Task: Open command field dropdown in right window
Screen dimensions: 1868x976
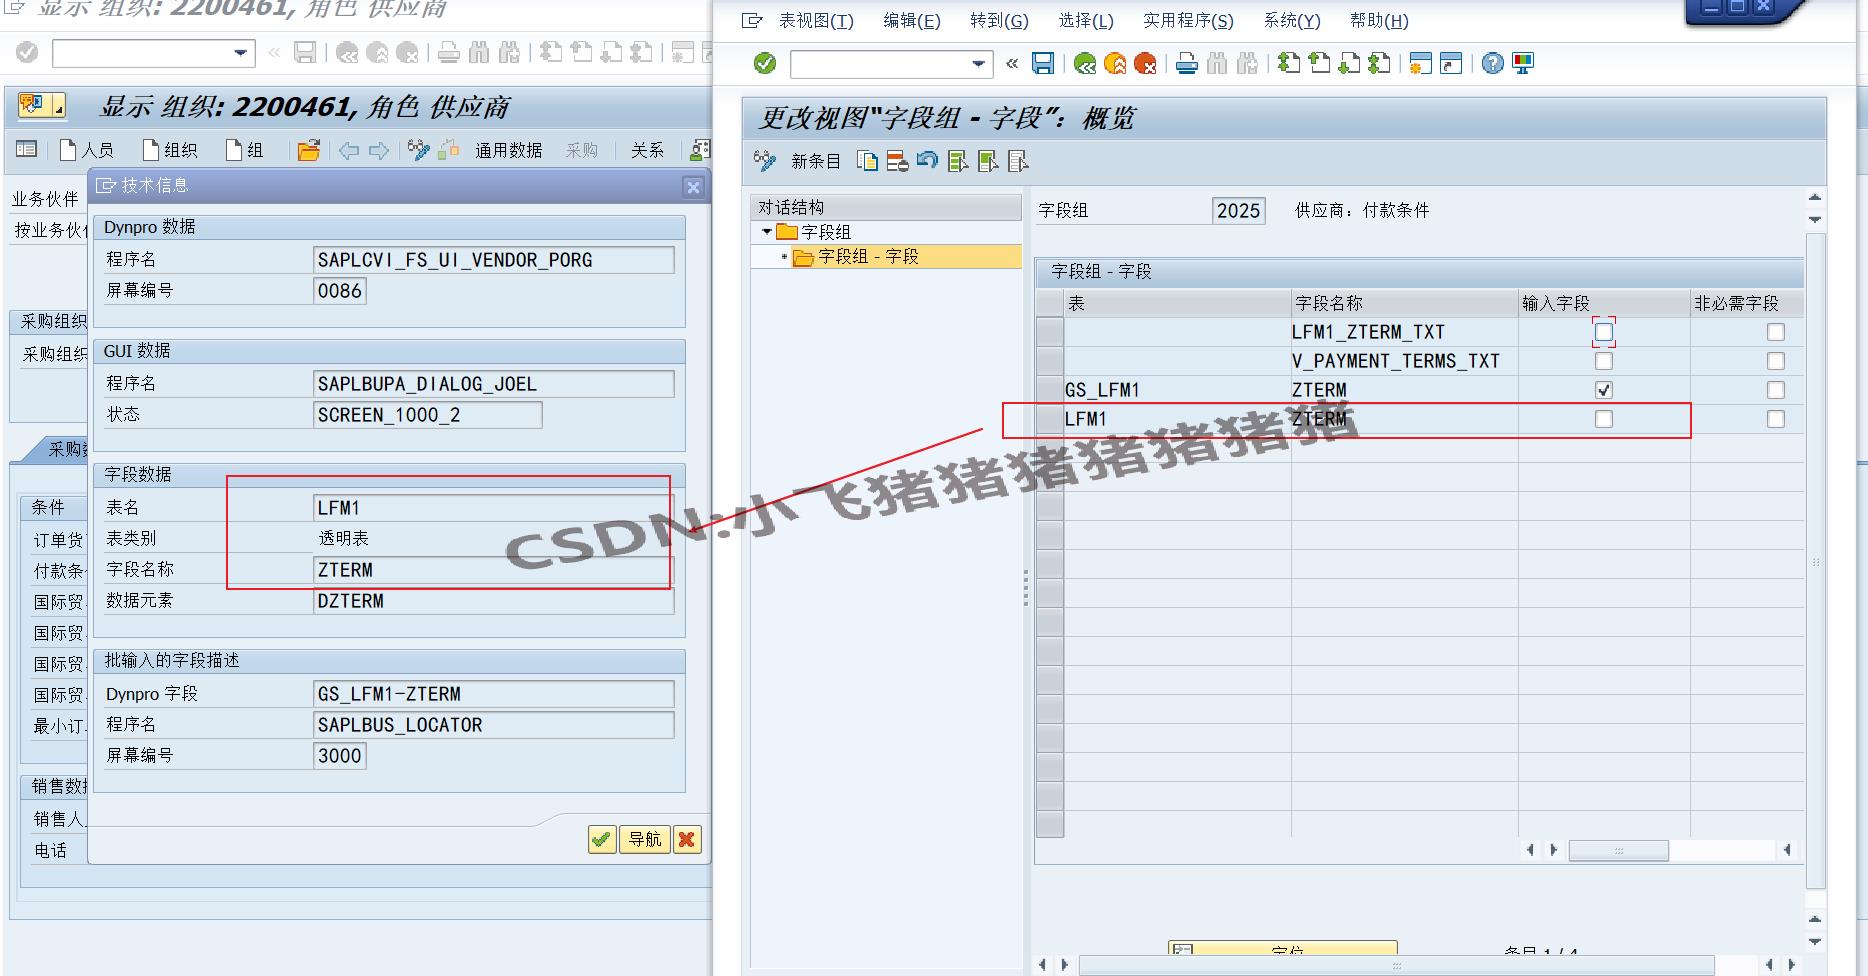Action: 979,64
